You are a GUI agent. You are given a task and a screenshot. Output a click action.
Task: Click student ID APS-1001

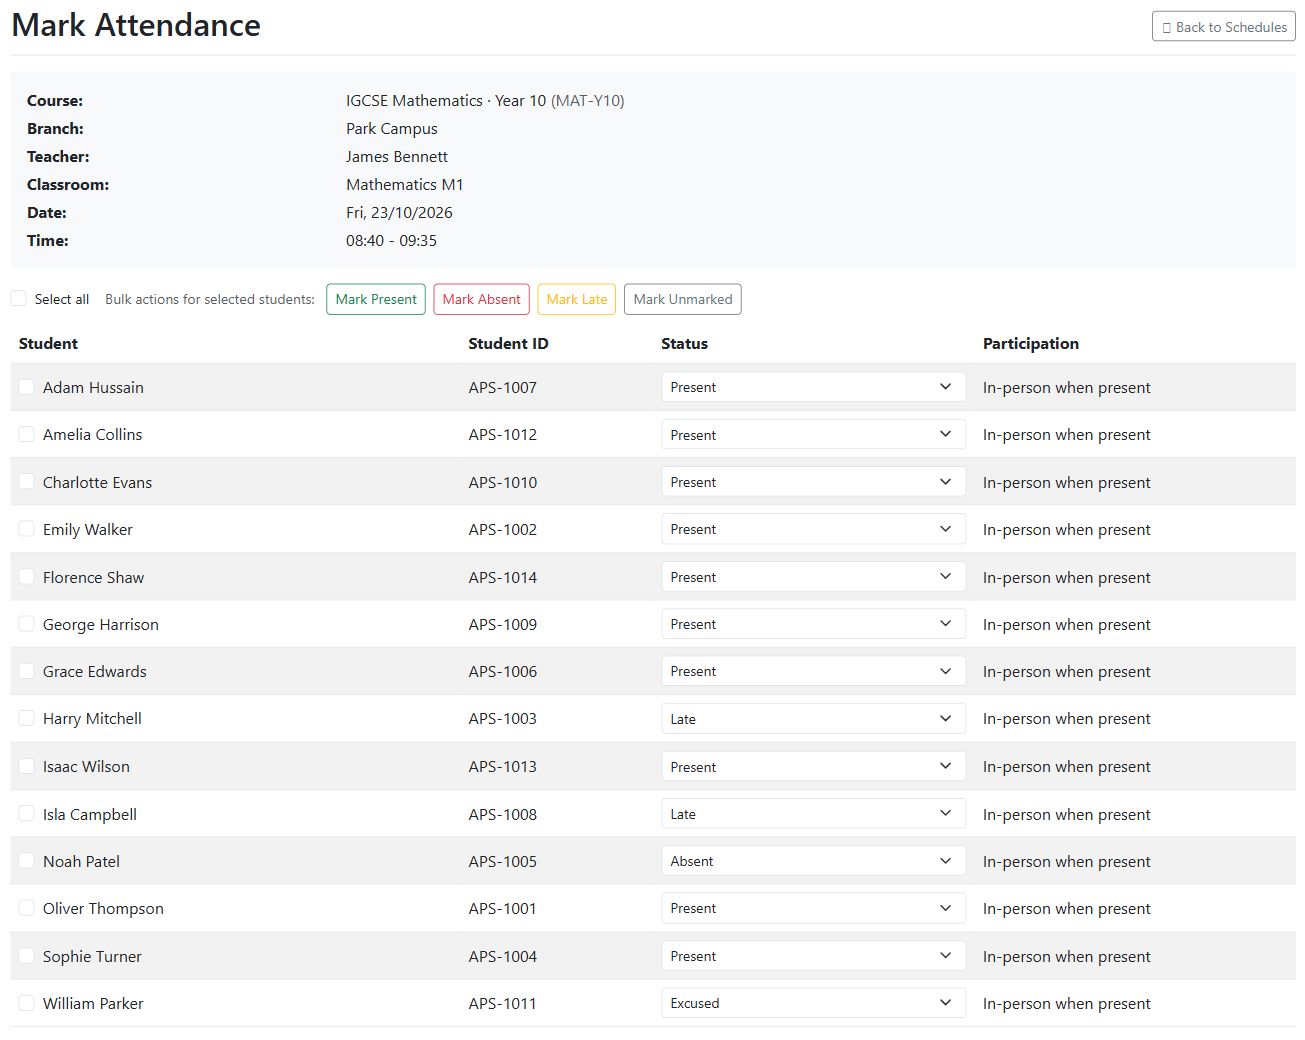click(502, 908)
